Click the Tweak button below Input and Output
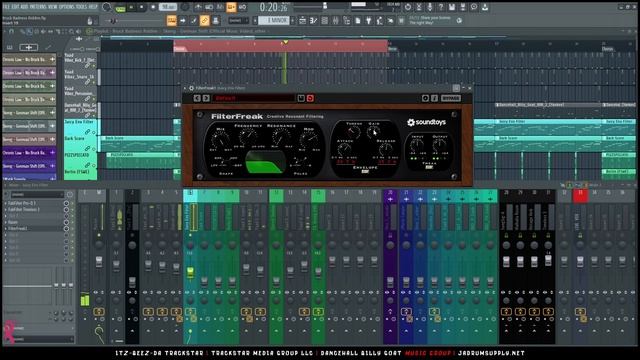The height and width of the screenshot is (360, 640). click(x=429, y=167)
